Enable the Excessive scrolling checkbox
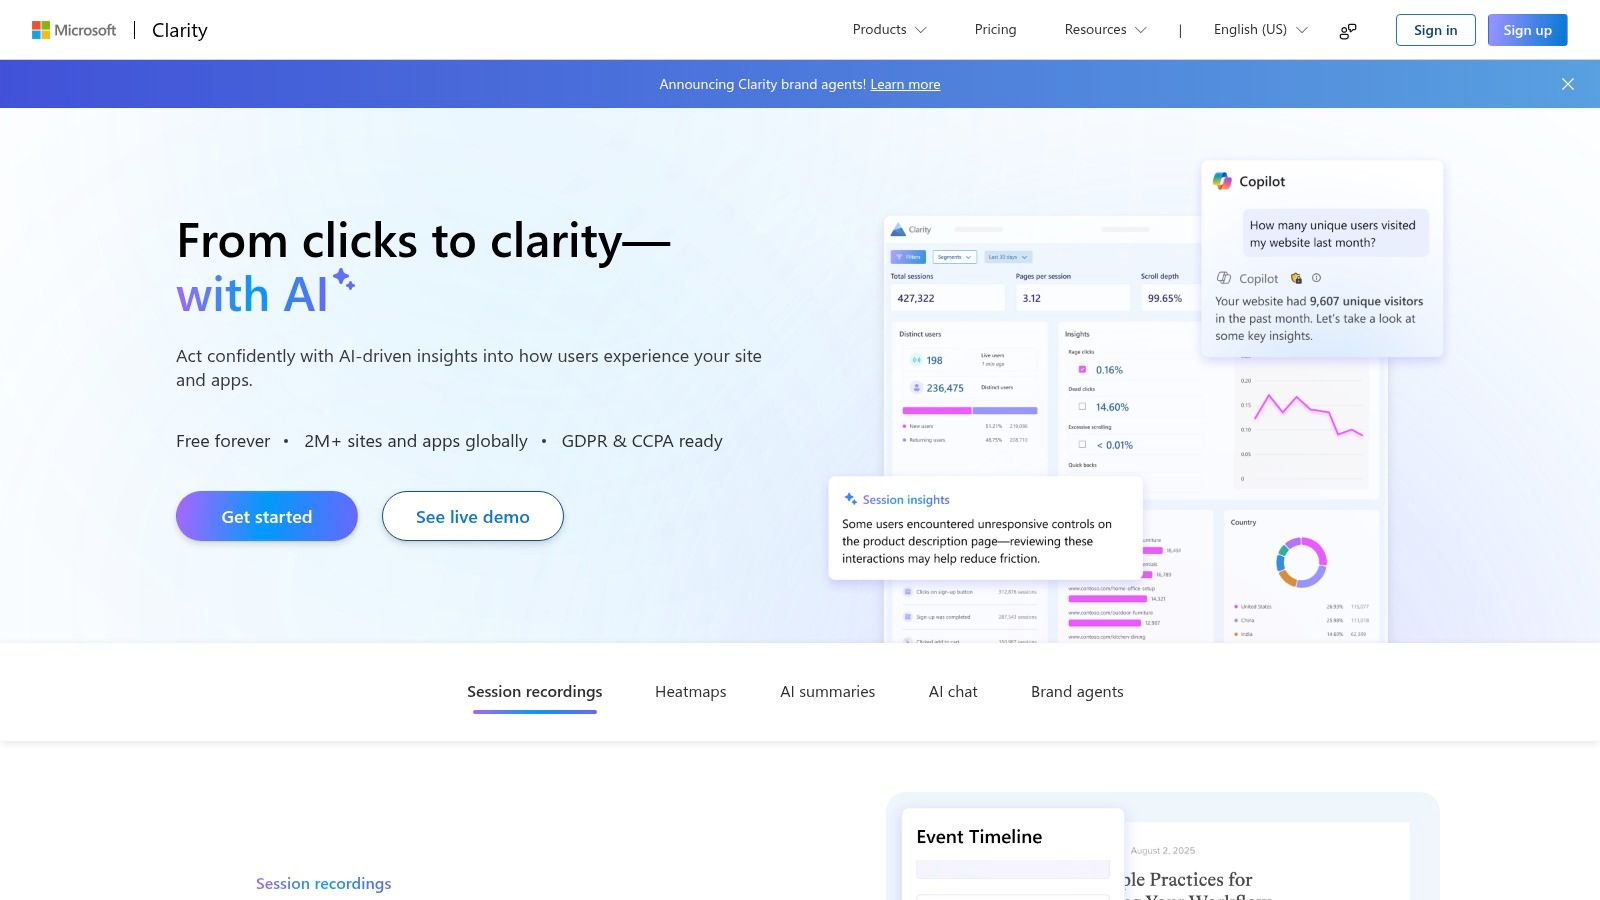Screen dimensions: 1600x900 coord(1082,445)
